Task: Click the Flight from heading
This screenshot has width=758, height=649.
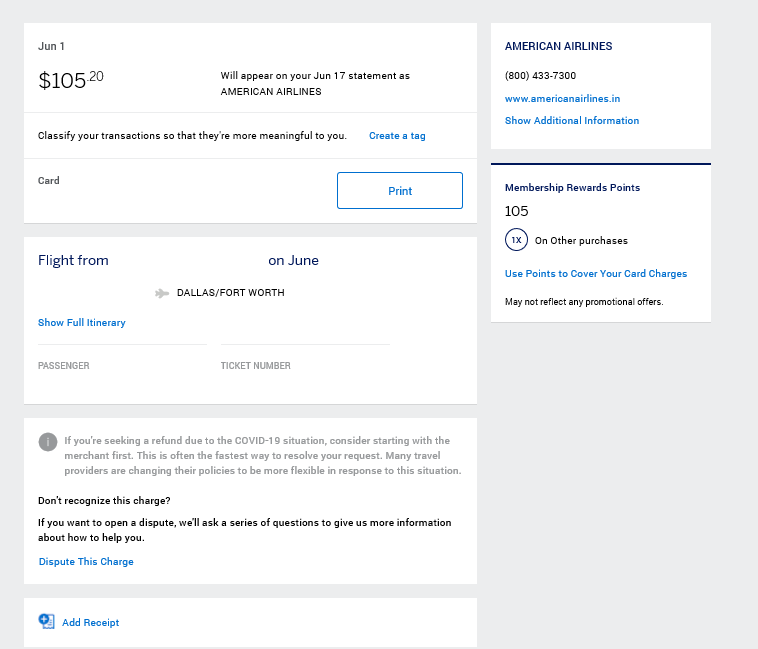Action: pyautogui.click(x=73, y=260)
